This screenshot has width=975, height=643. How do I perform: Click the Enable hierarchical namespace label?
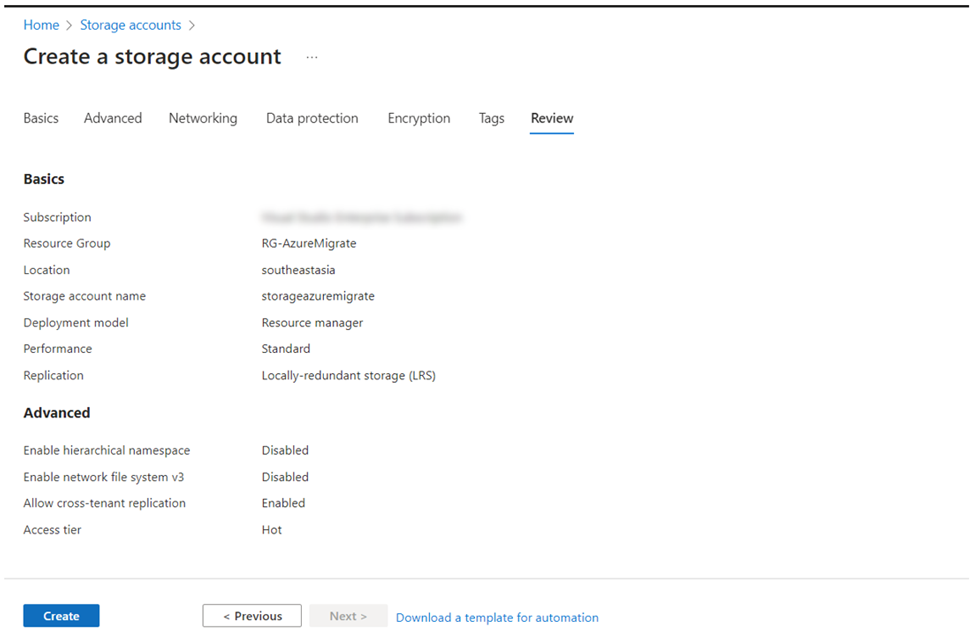(107, 450)
